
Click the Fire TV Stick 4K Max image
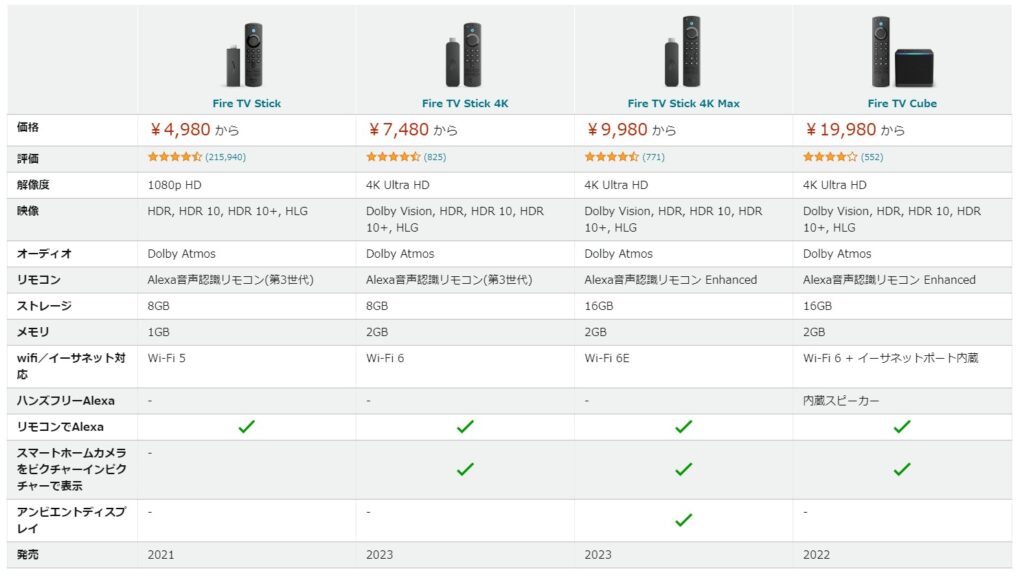pyautogui.click(x=683, y=52)
